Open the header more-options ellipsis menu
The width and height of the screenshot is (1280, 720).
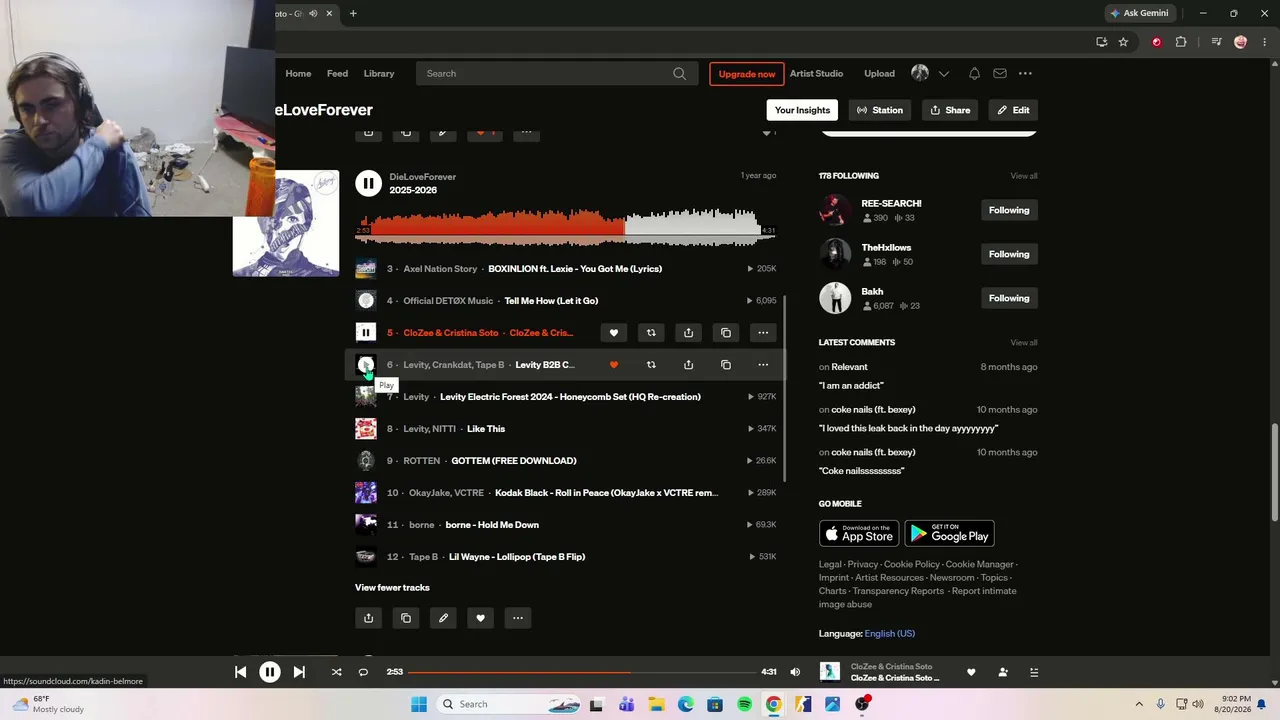click(1025, 73)
